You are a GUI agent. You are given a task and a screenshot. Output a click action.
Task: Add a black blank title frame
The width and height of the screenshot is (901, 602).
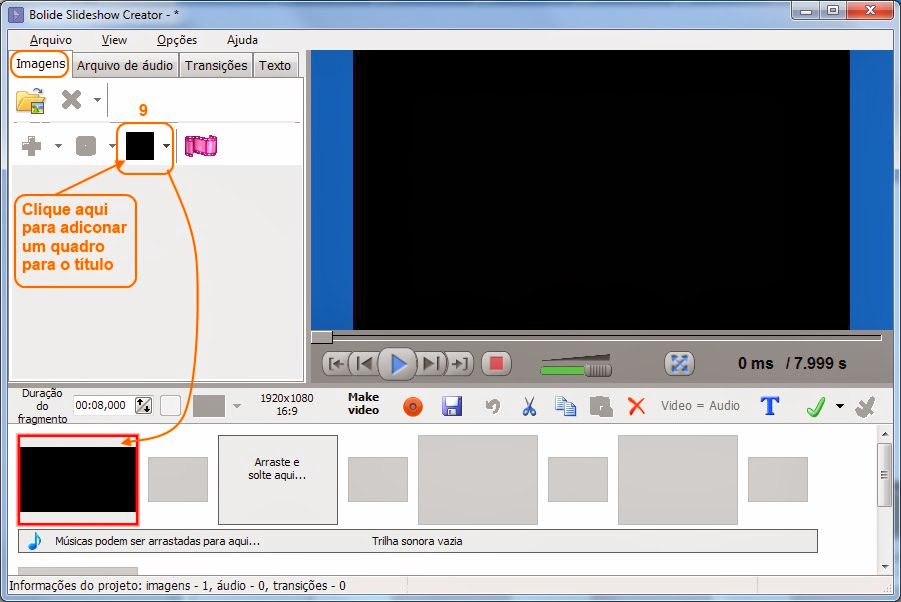pos(140,146)
